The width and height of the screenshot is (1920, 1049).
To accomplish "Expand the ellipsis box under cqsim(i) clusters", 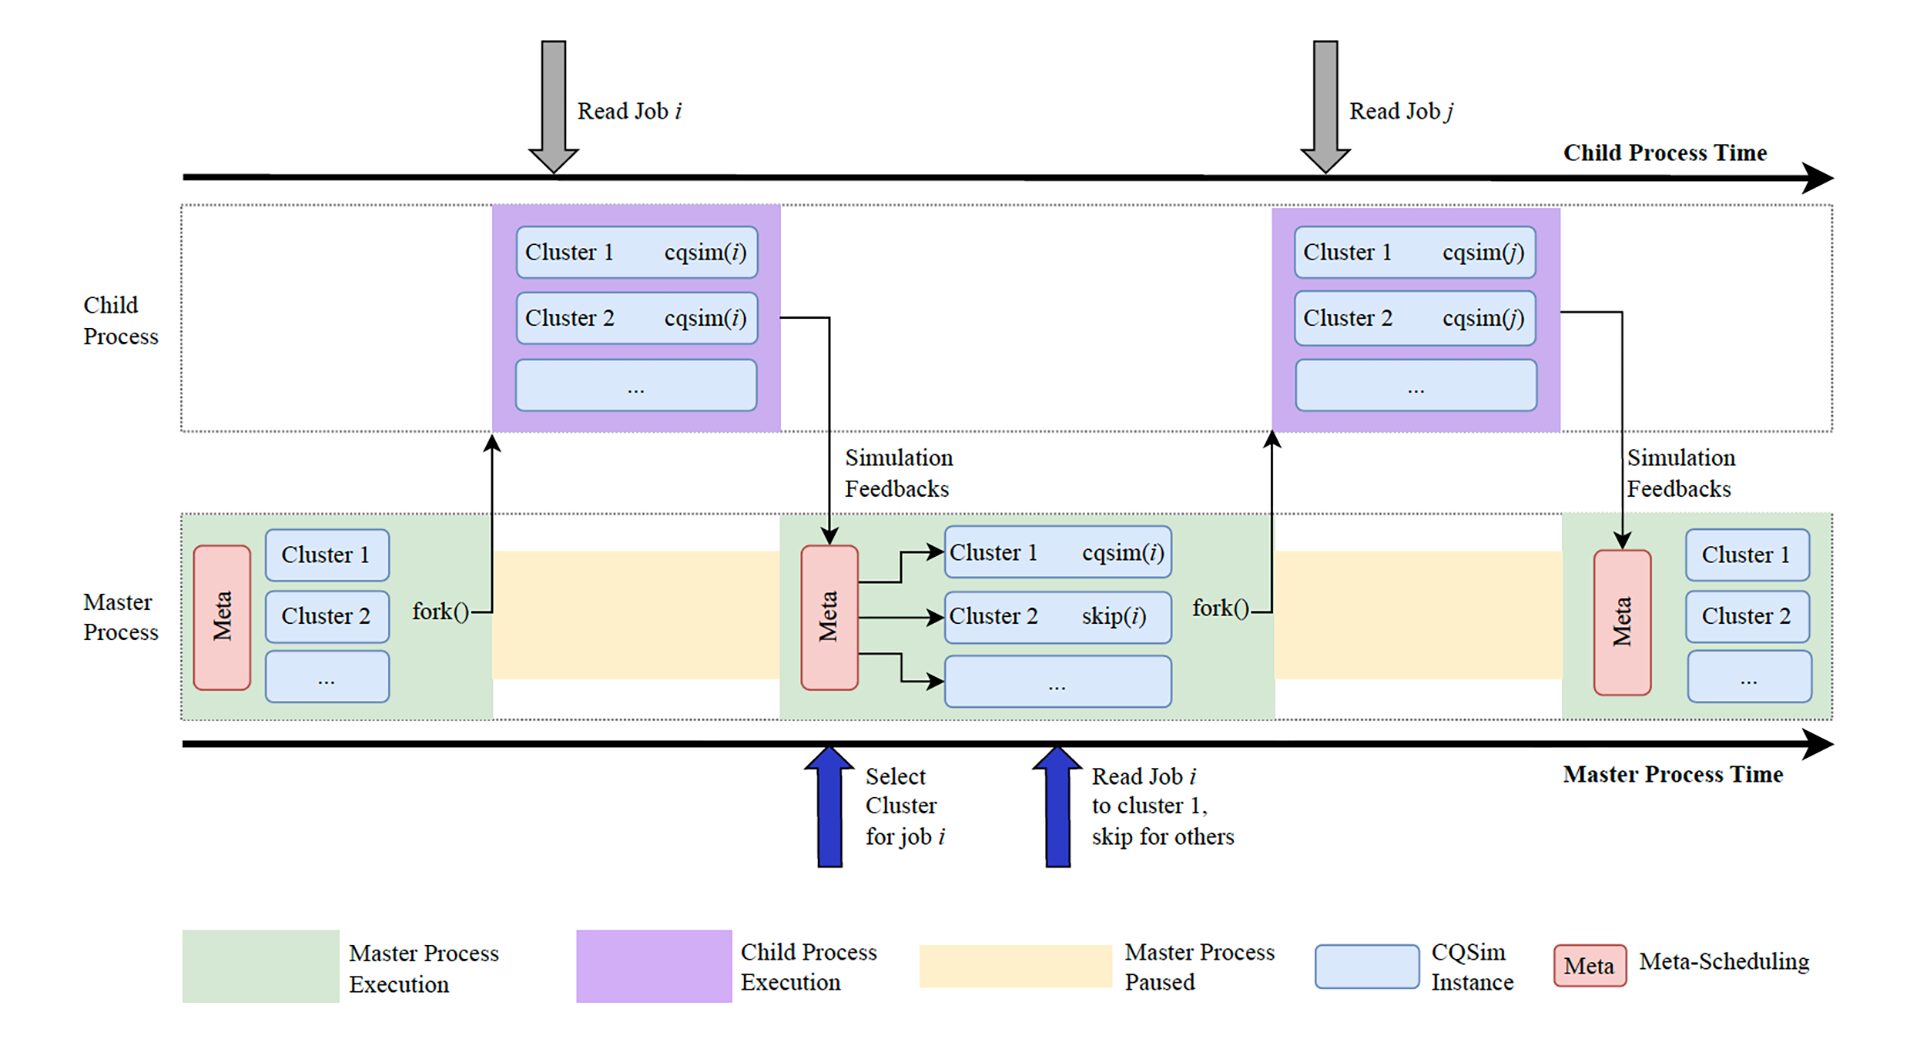I will point(636,385).
